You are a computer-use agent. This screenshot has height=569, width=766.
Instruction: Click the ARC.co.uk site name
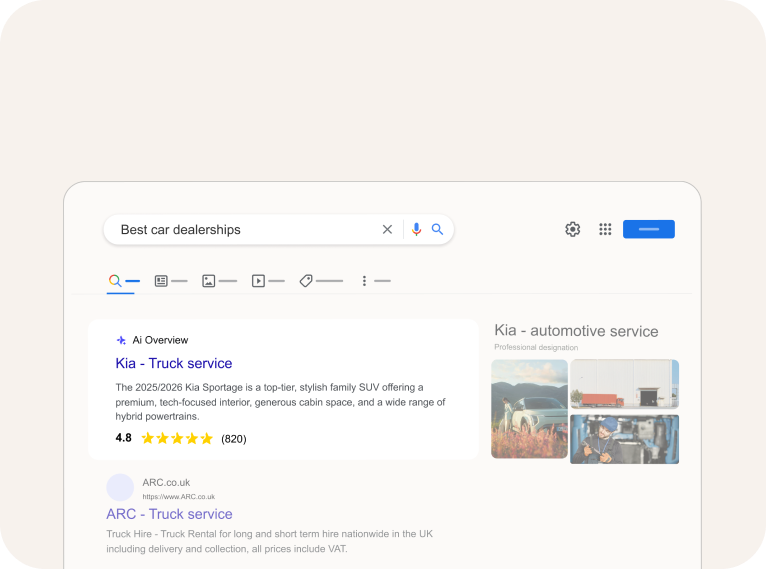[166, 483]
